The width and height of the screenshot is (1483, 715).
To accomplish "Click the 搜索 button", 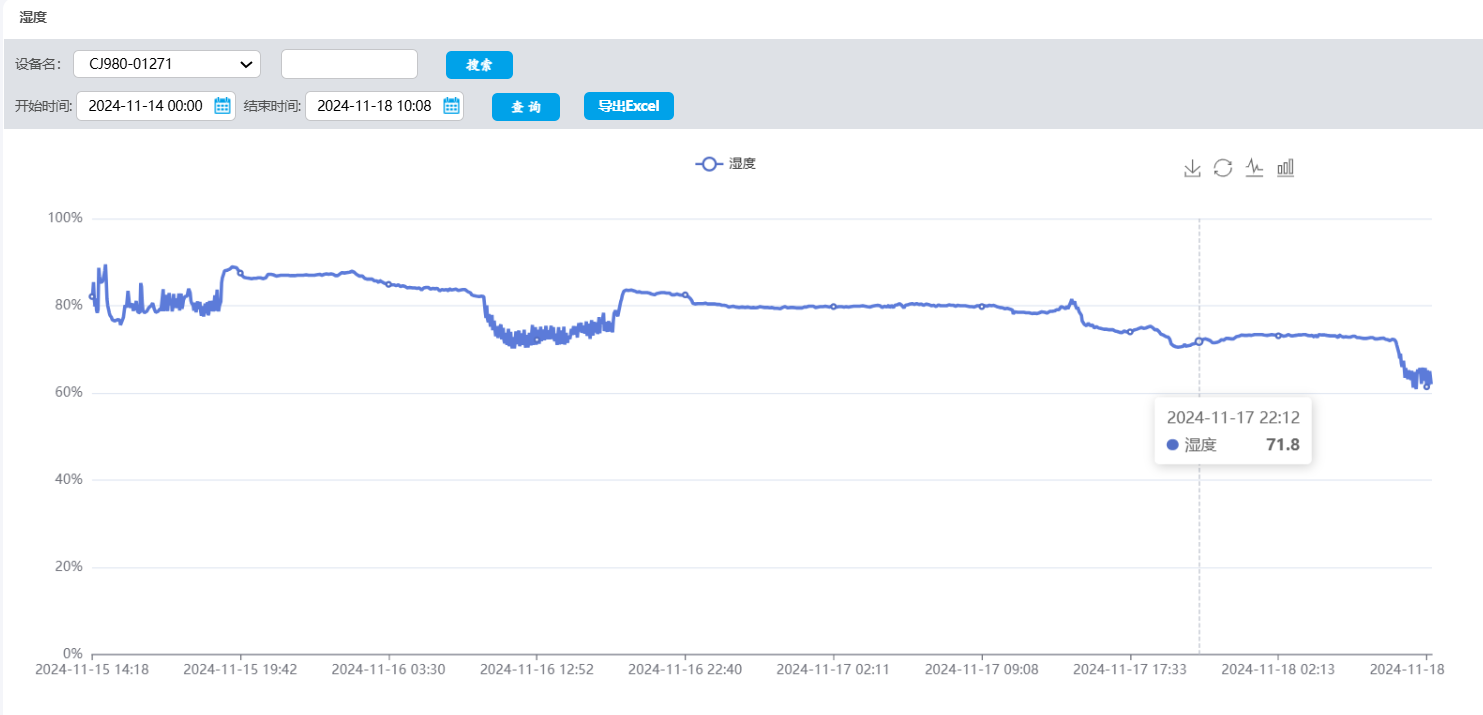I will point(479,65).
